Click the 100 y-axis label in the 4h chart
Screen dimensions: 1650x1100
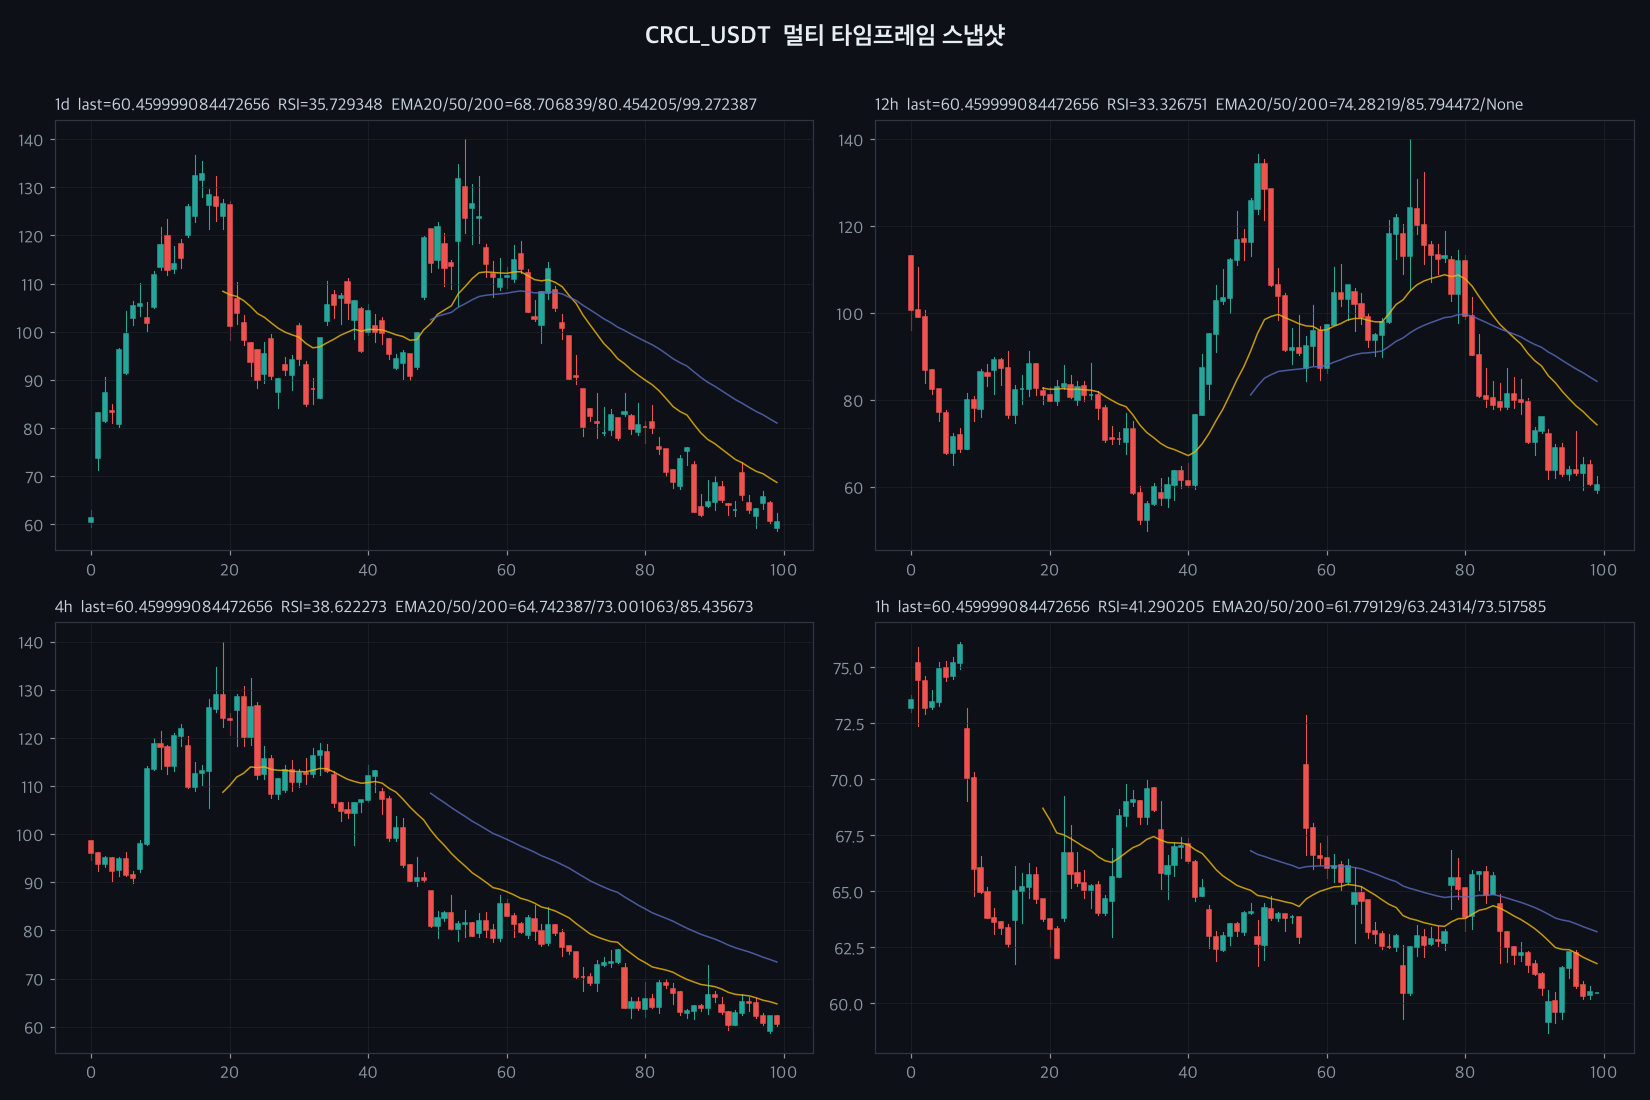[x=31, y=834]
